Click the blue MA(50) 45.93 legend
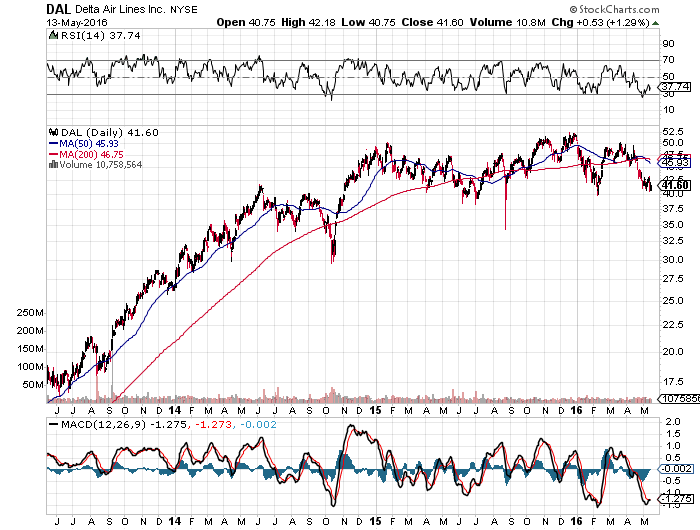 point(83,143)
